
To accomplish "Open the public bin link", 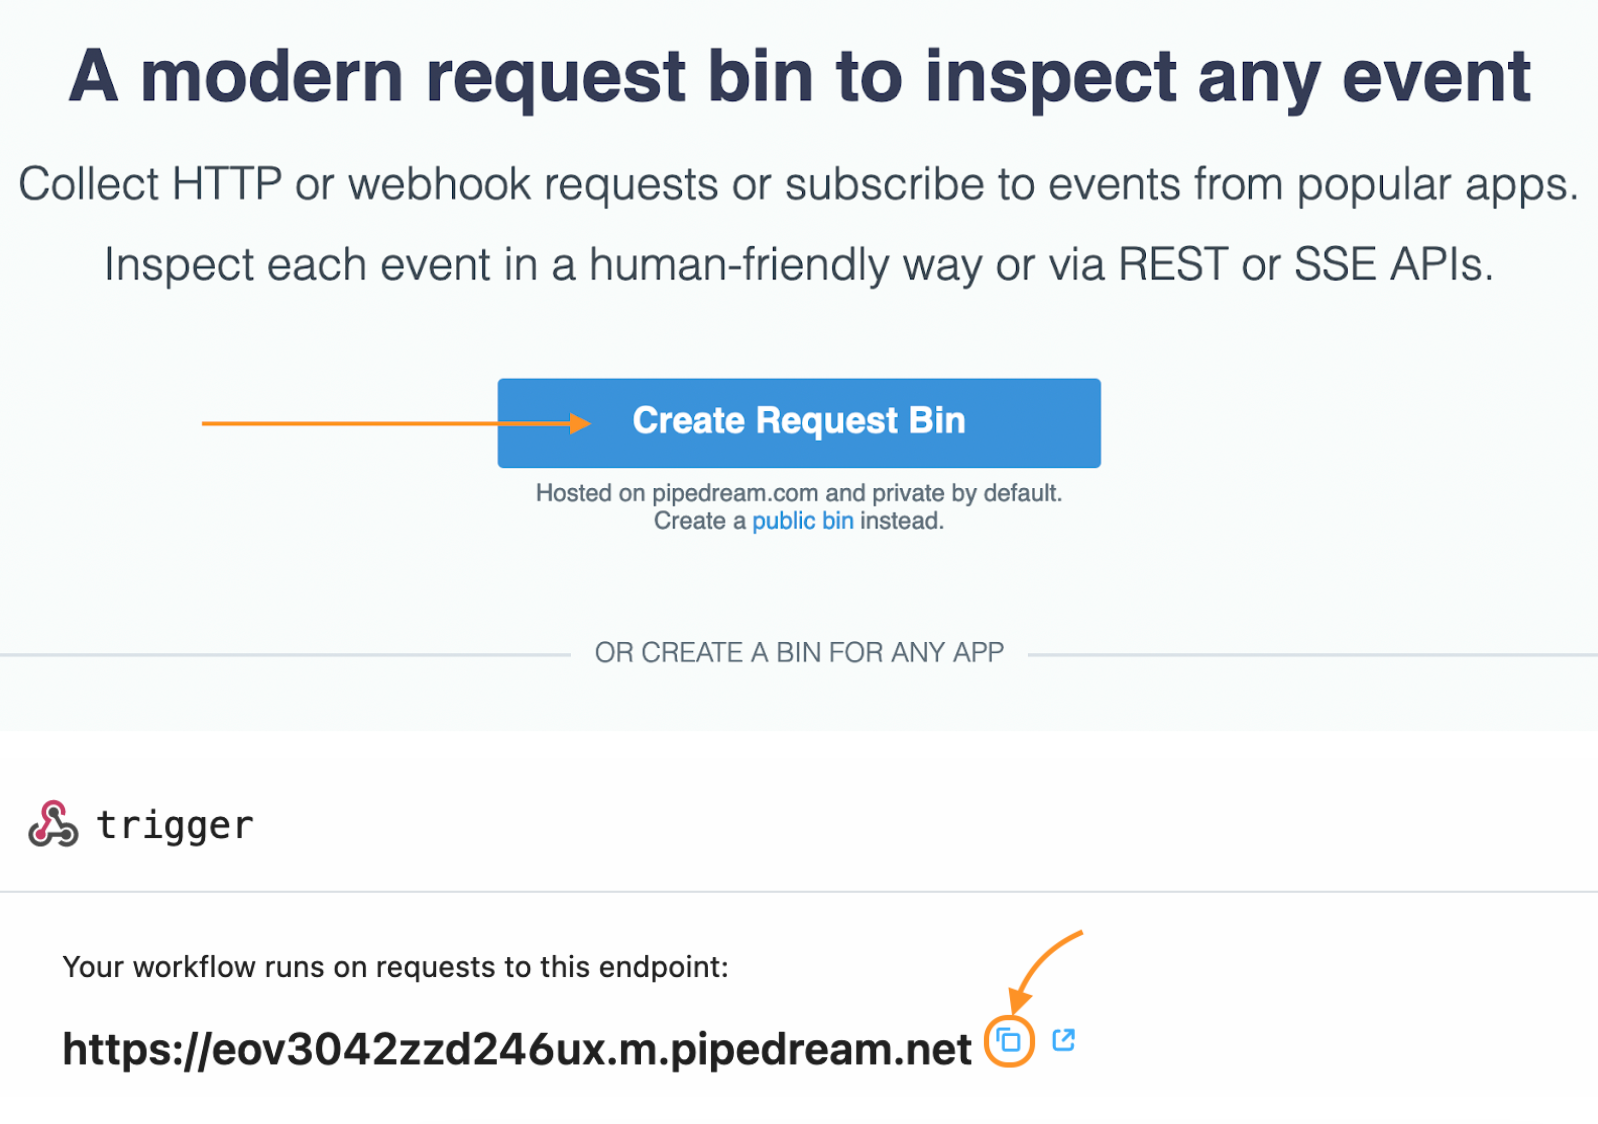I will (802, 521).
